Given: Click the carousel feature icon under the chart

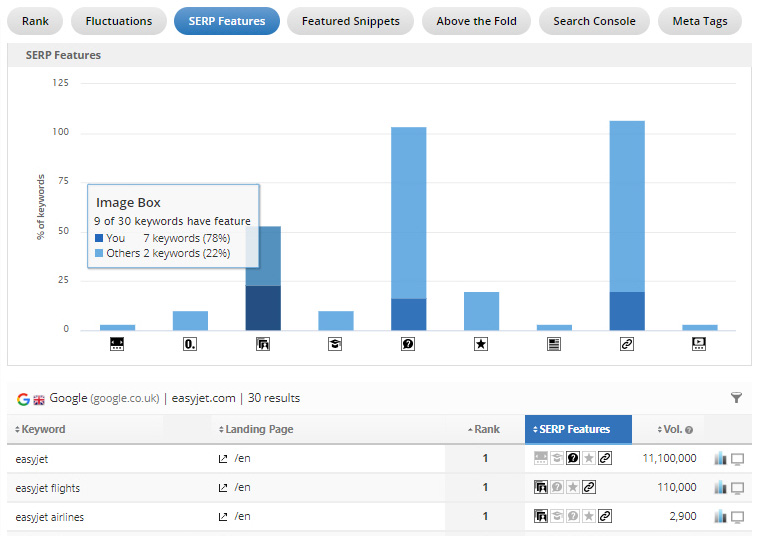Looking at the screenshot, I should [x=117, y=344].
